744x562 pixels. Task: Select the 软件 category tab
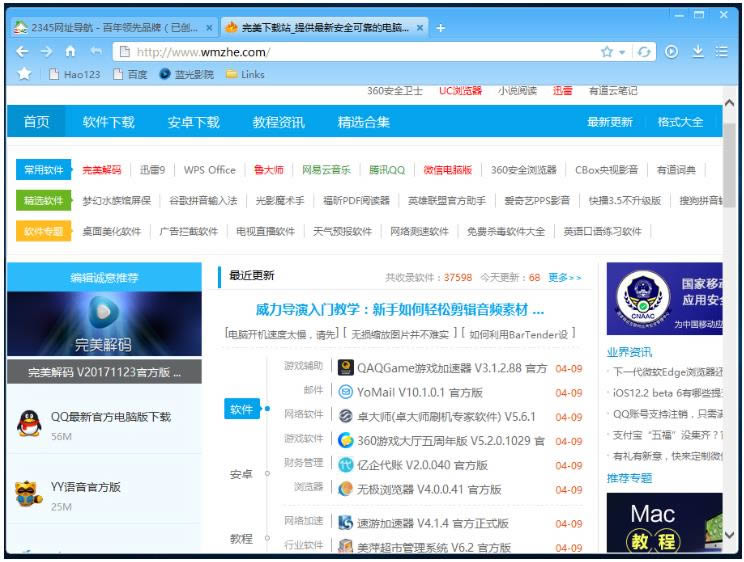tap(242, 409)
